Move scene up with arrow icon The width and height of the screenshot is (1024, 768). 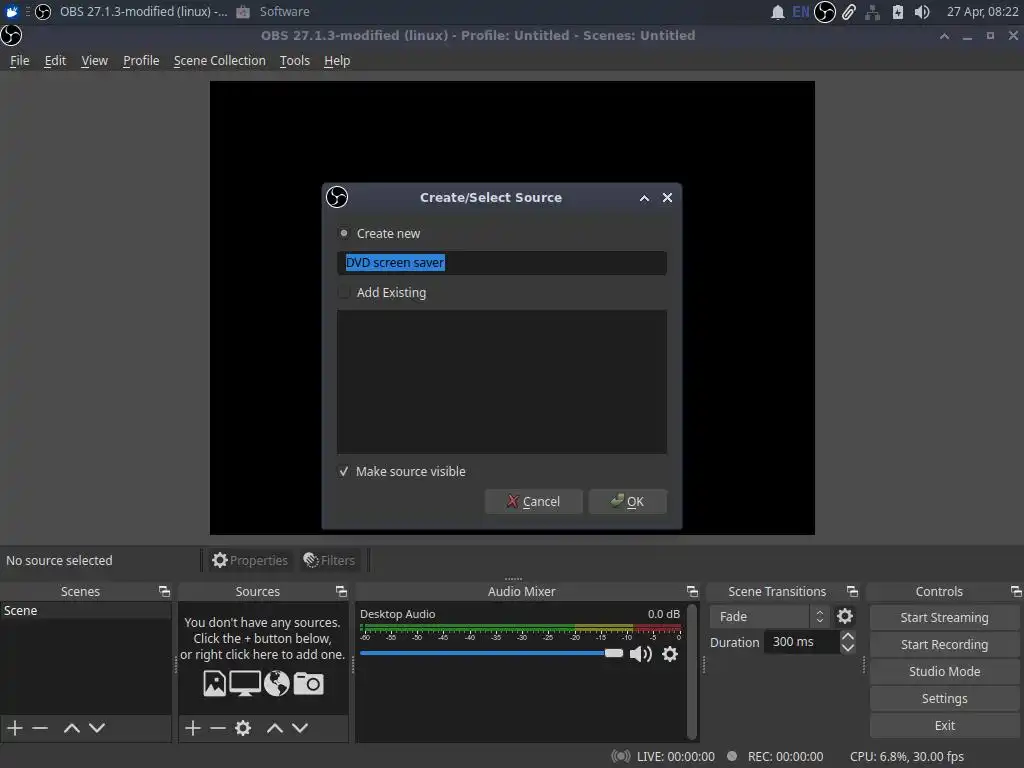click(x=72, y=728)
